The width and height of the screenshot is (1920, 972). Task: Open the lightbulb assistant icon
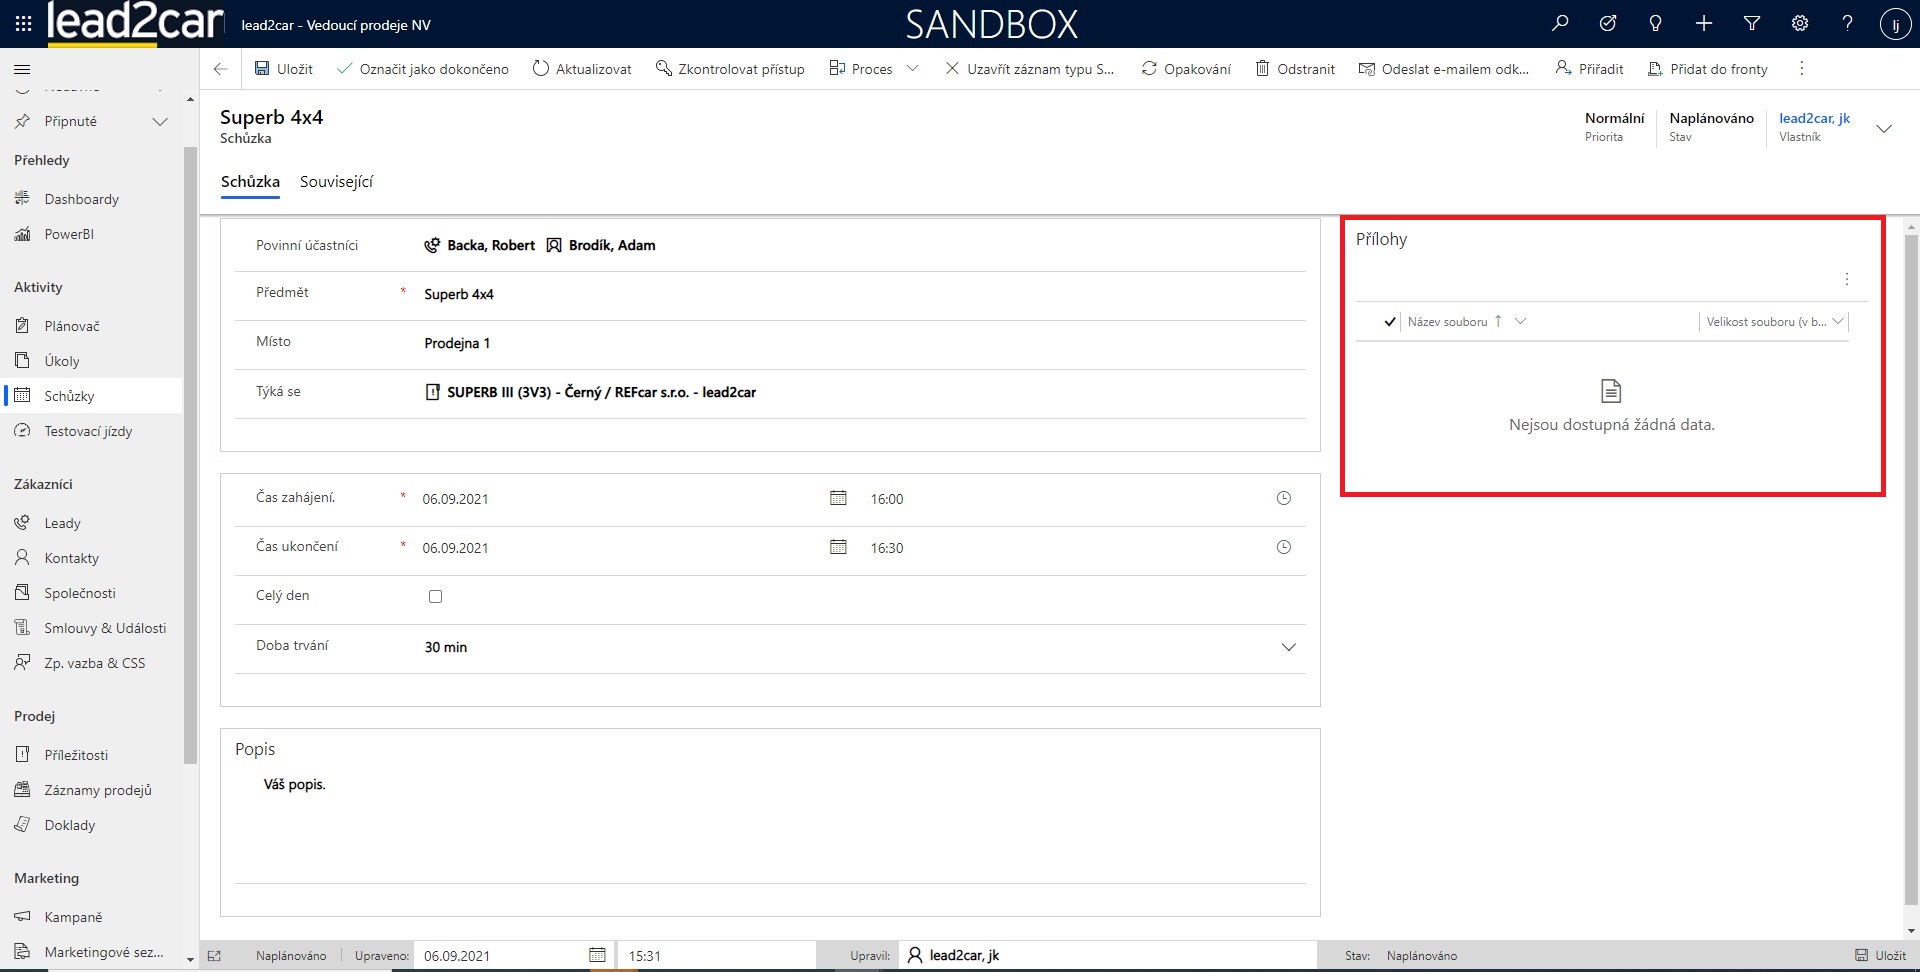(1656, 24)
